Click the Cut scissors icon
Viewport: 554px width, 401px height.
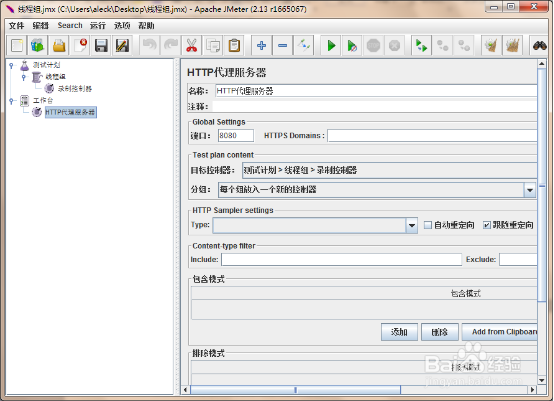click(x=192, y=46)
